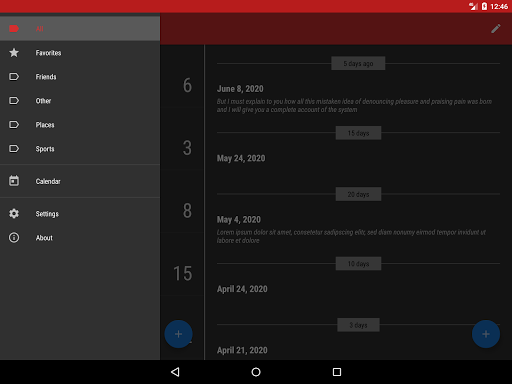Open the Calendar icon in drawer
This screenshot has height=384, width=512.
point(14,181)
